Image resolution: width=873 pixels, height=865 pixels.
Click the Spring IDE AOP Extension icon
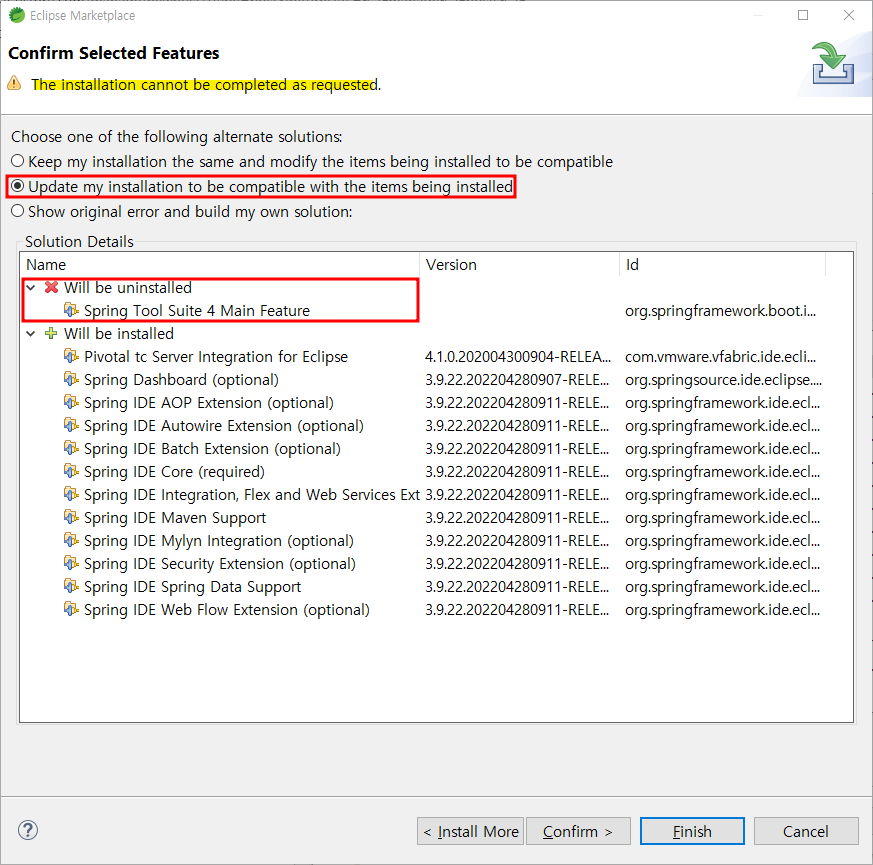point(71,402)
